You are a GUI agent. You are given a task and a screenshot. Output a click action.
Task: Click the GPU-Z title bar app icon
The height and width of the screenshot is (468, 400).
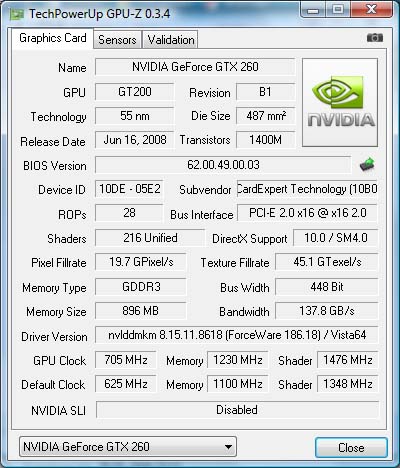pos(17,14)
